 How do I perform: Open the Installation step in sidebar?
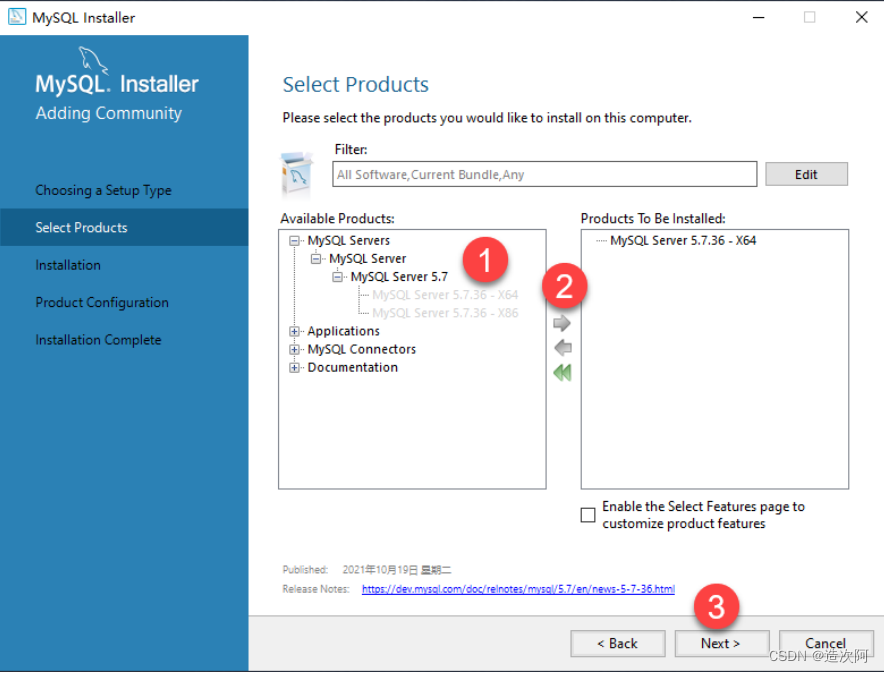pyautogui.click(x=68, y=265)
